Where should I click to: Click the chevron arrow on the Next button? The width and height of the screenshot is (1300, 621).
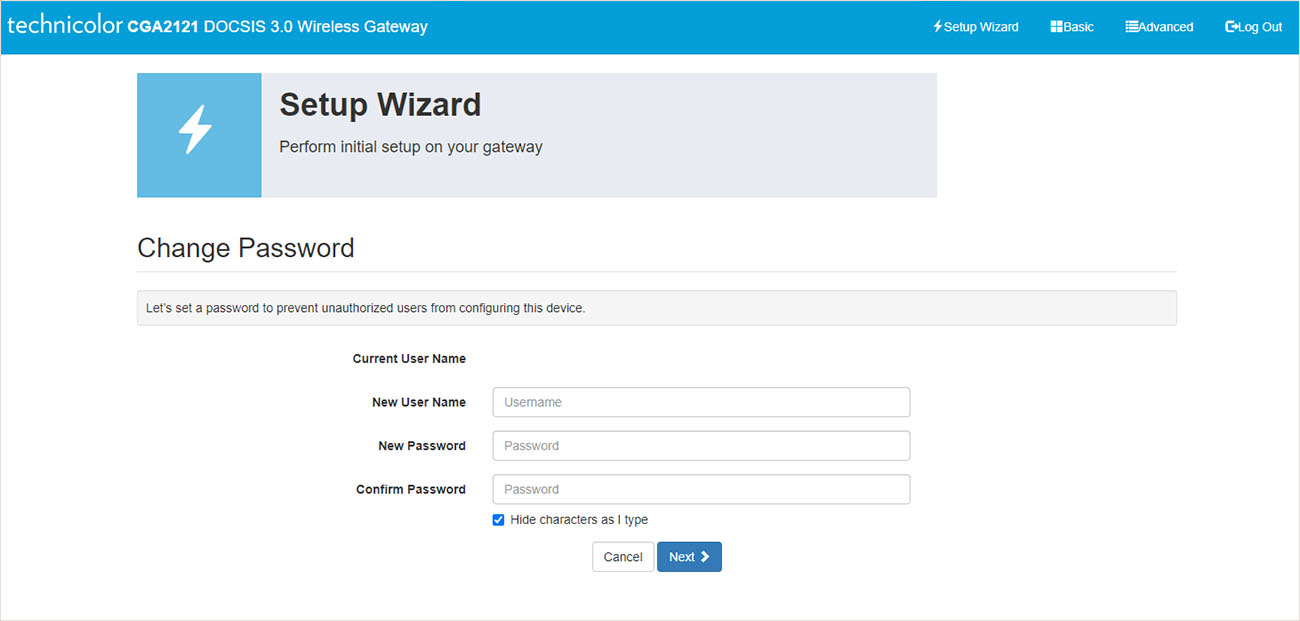pyautogui.click(x=705, y=557)
